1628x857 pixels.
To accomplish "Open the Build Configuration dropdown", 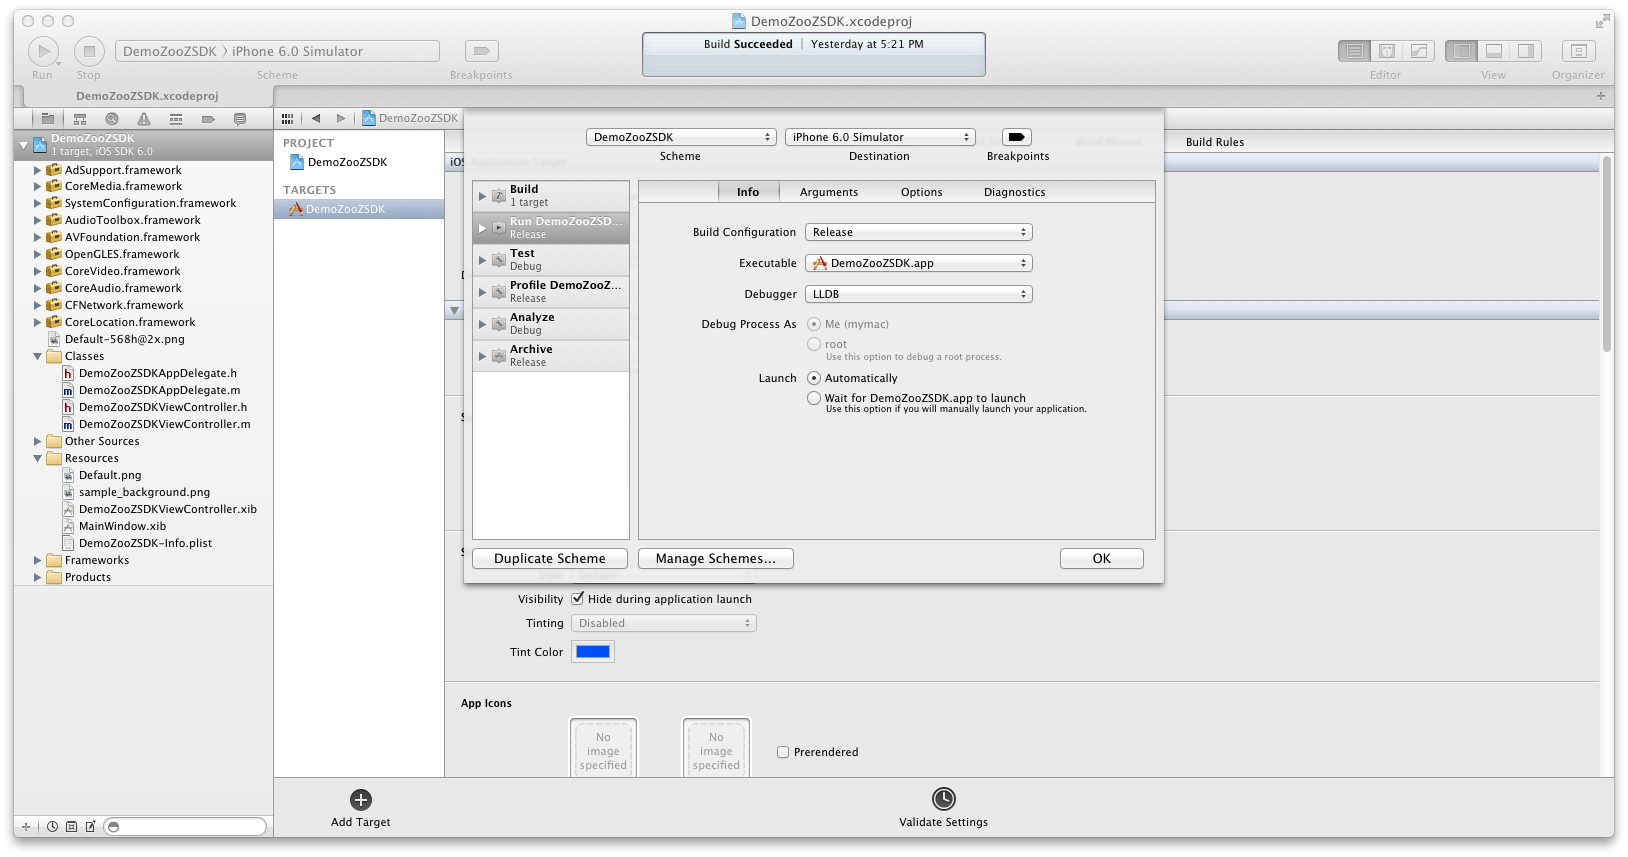I will 918,232.
